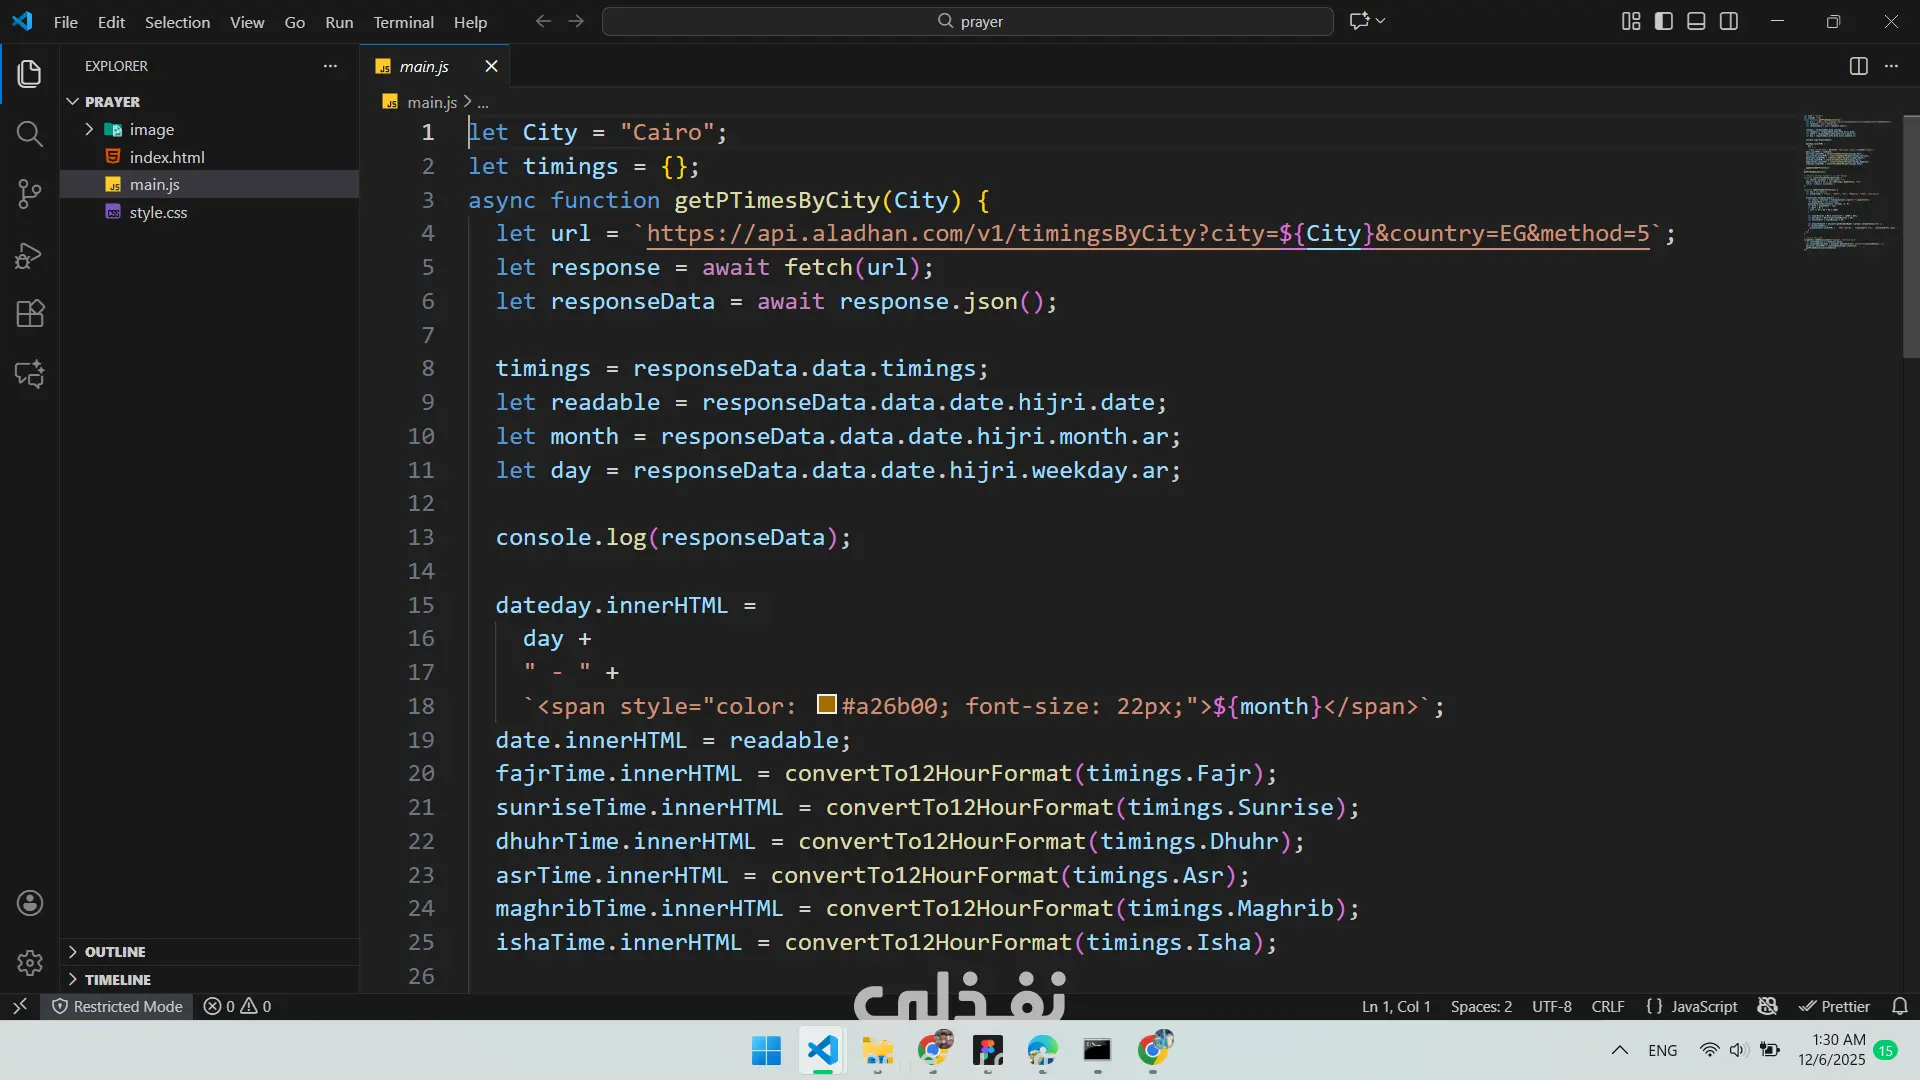
Task: Open the Run and Debug view
Action: [30, 255]
